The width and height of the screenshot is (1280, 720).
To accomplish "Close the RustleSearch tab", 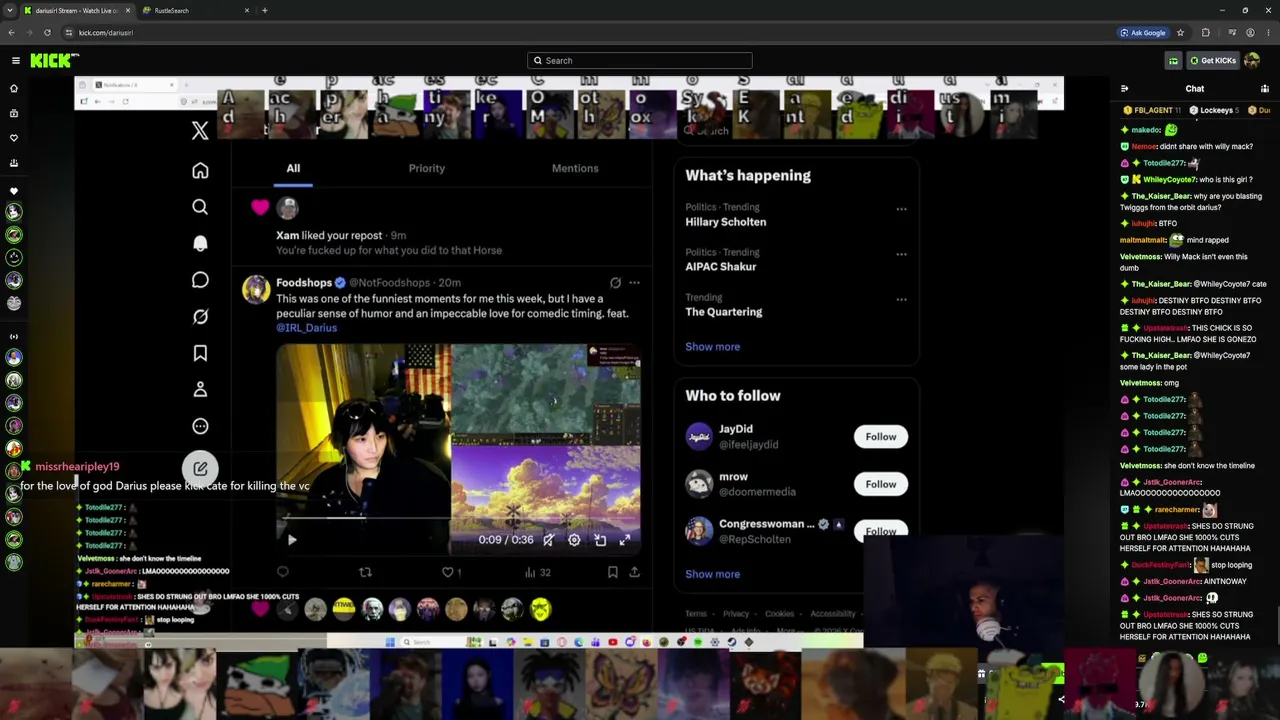I will [247, 10].
